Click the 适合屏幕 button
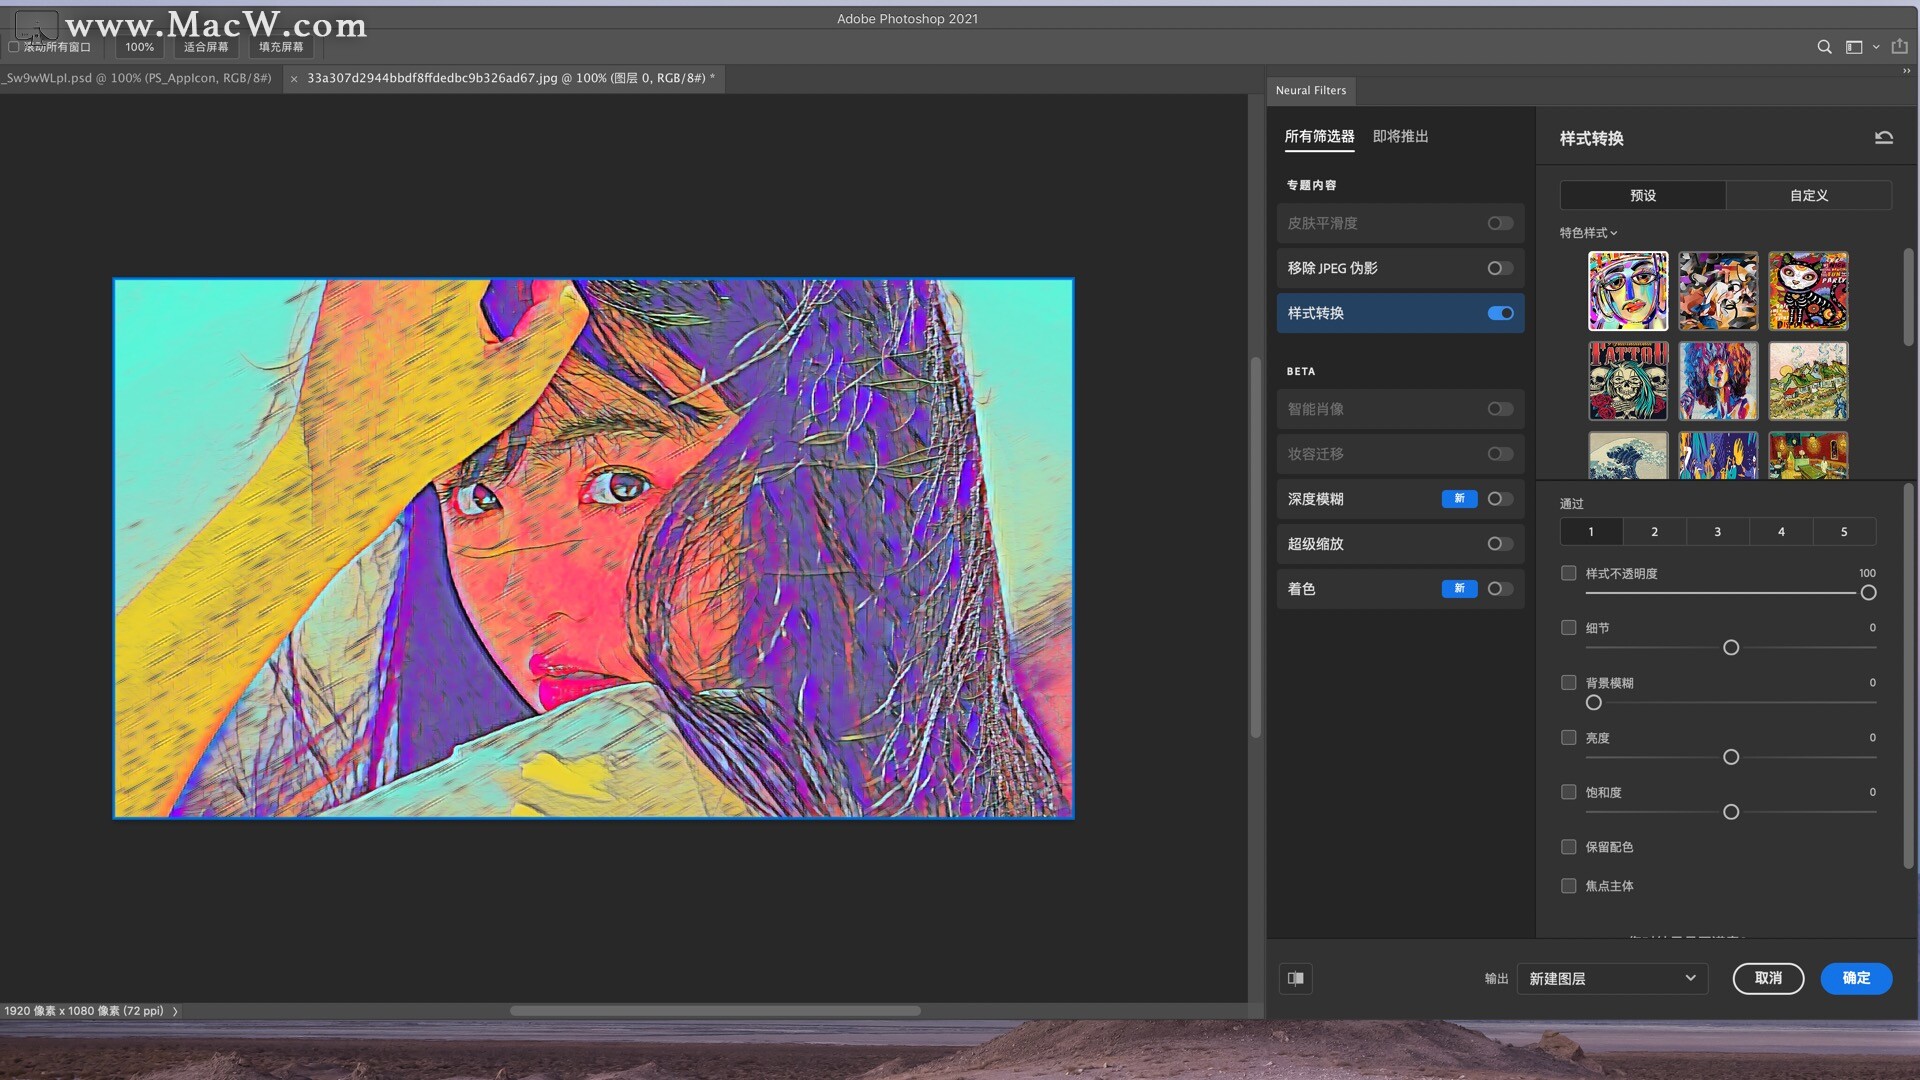 pos(206,47)
